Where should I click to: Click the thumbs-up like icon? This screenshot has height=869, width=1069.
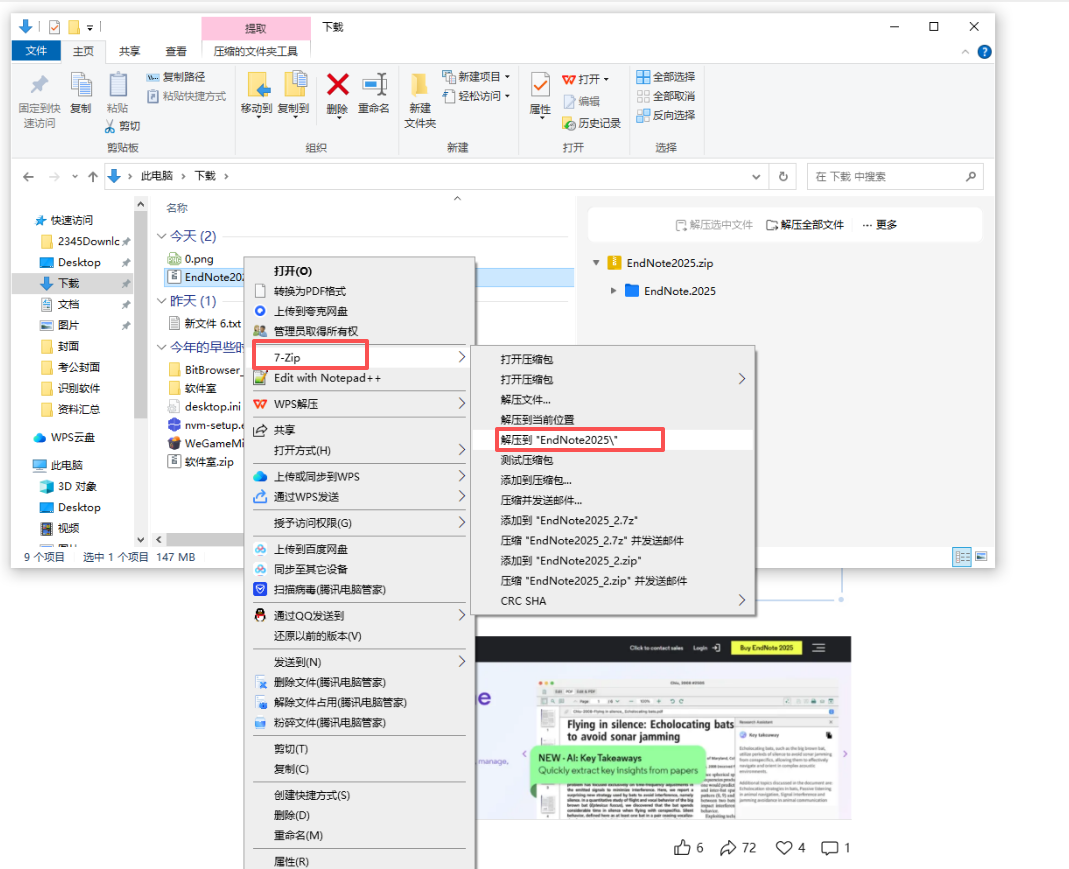pyautogui.click(x=683, y=847)
